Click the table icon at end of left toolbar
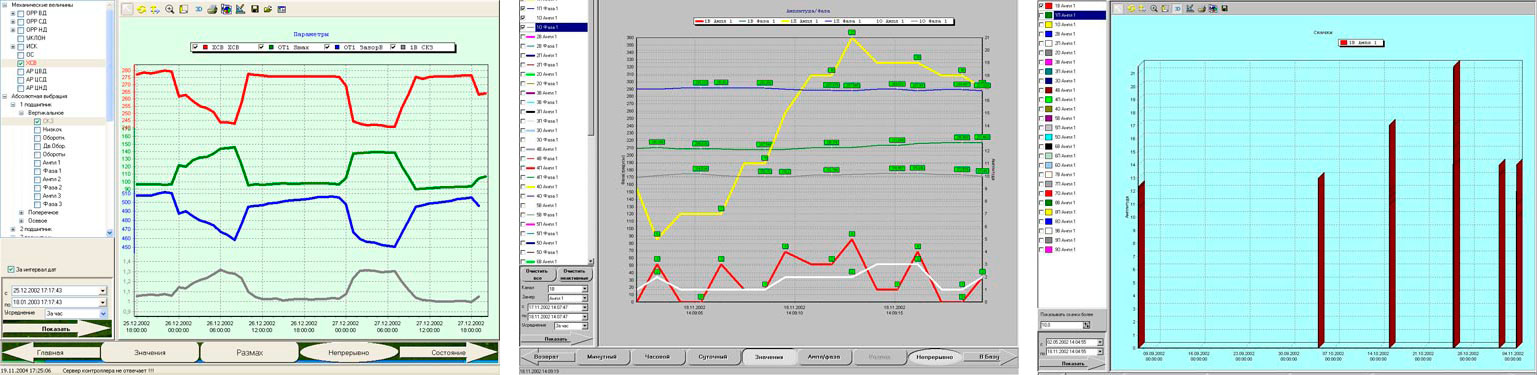The width and height of the screenshot is (1537, 375). pos(281,9)
